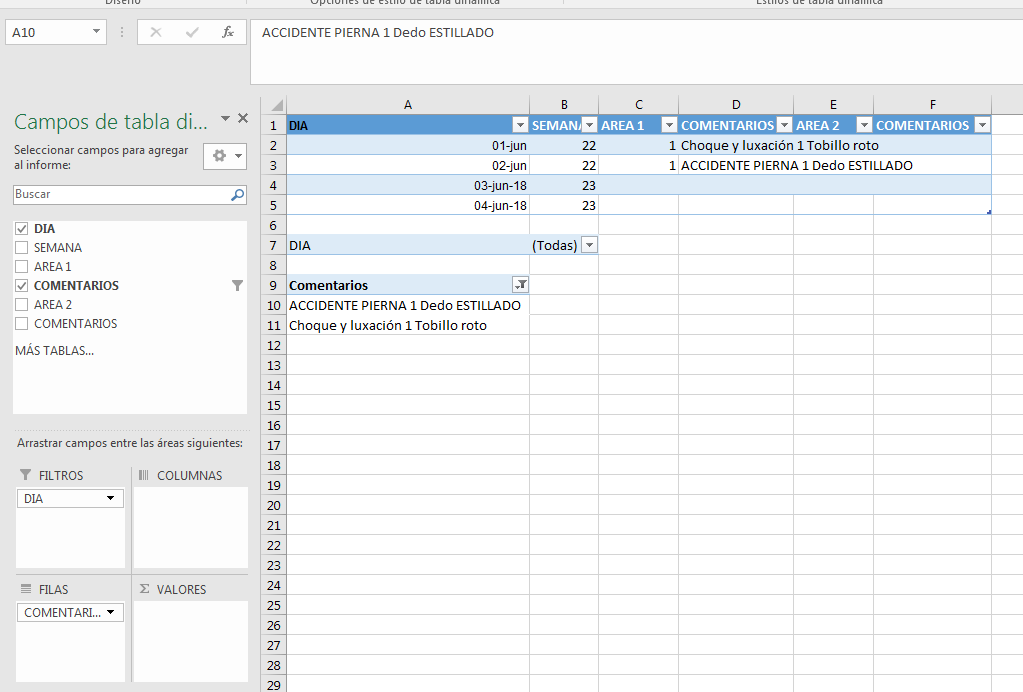The width and height of the screenshot is (1023, 692).
Task: Expand the DIA field menu in FILTROS area
Action: click(x=110, y=498)
